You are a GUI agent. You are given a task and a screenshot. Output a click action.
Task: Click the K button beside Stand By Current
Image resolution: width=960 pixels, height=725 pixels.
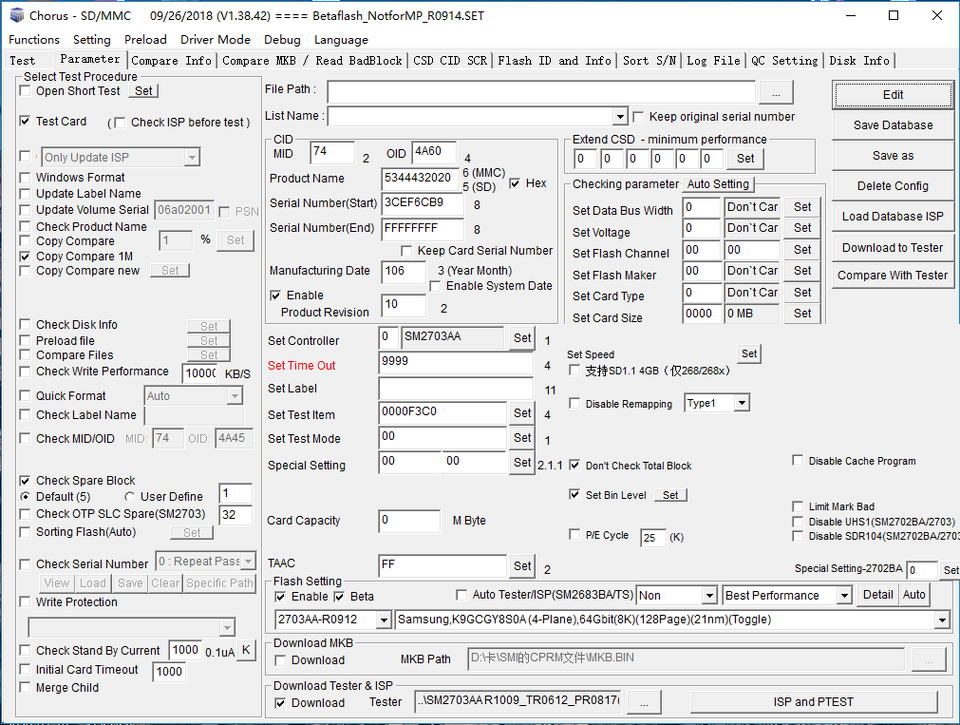click(245, 650)
